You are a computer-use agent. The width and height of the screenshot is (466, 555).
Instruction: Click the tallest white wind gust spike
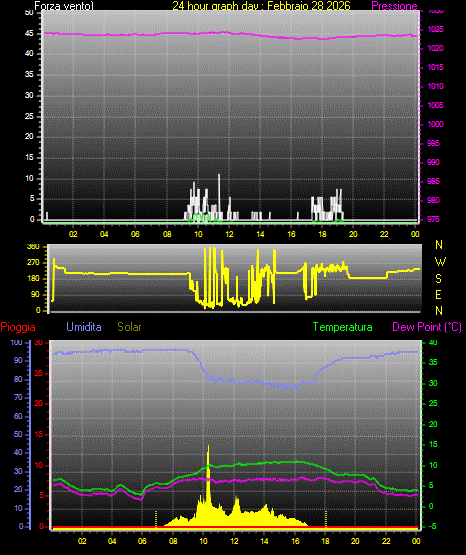click(219, 196)
